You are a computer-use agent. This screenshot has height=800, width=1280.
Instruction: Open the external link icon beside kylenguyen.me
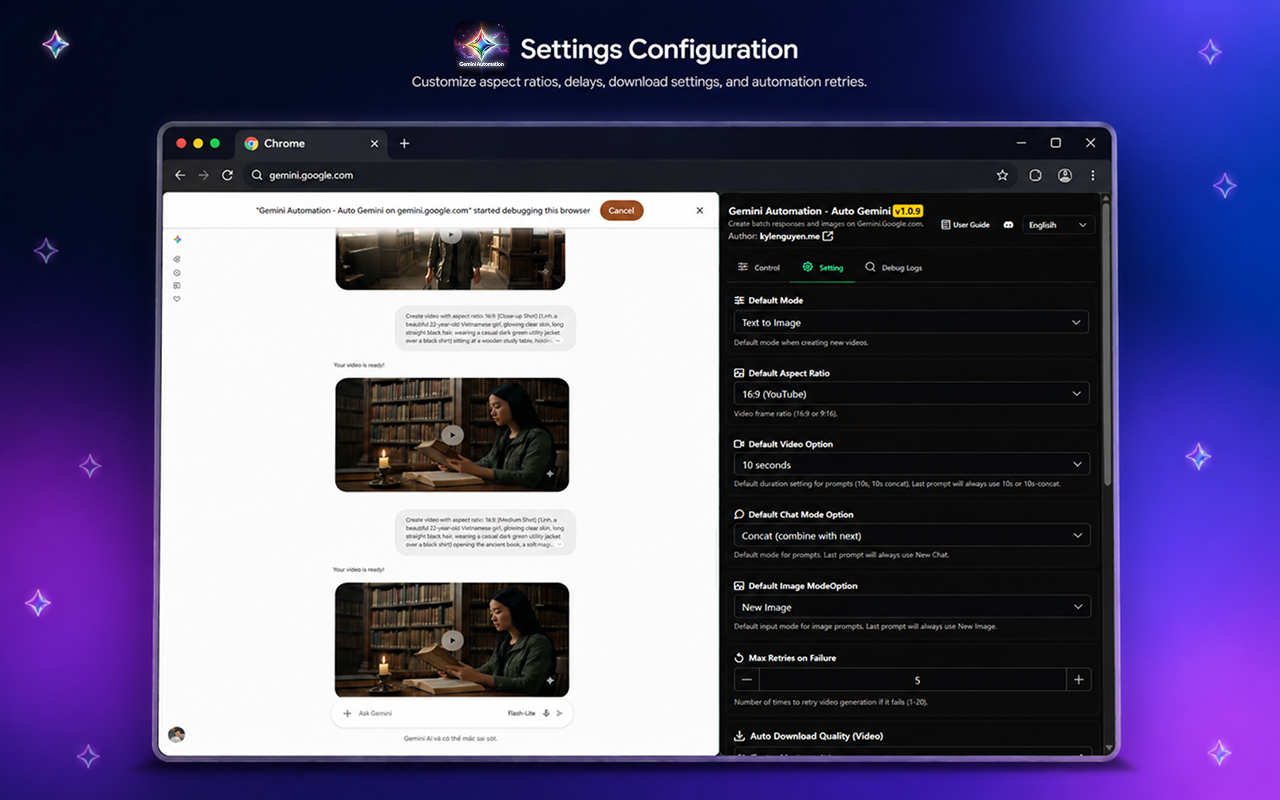click(827, 237)
